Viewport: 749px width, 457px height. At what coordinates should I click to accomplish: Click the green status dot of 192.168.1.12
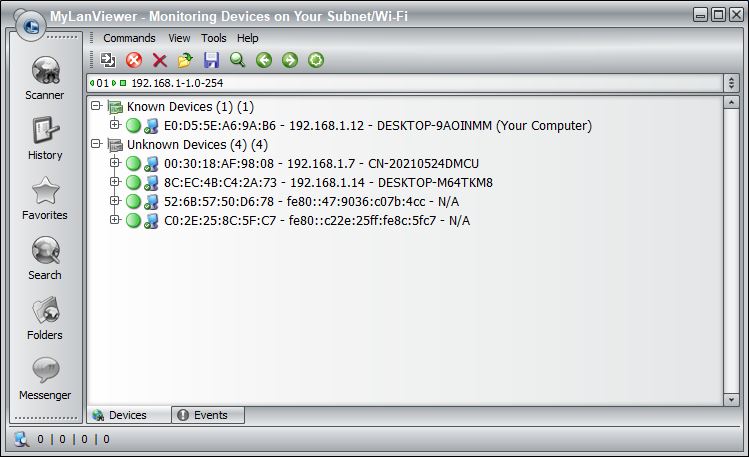pyautogui.click(x=133, y=126)
